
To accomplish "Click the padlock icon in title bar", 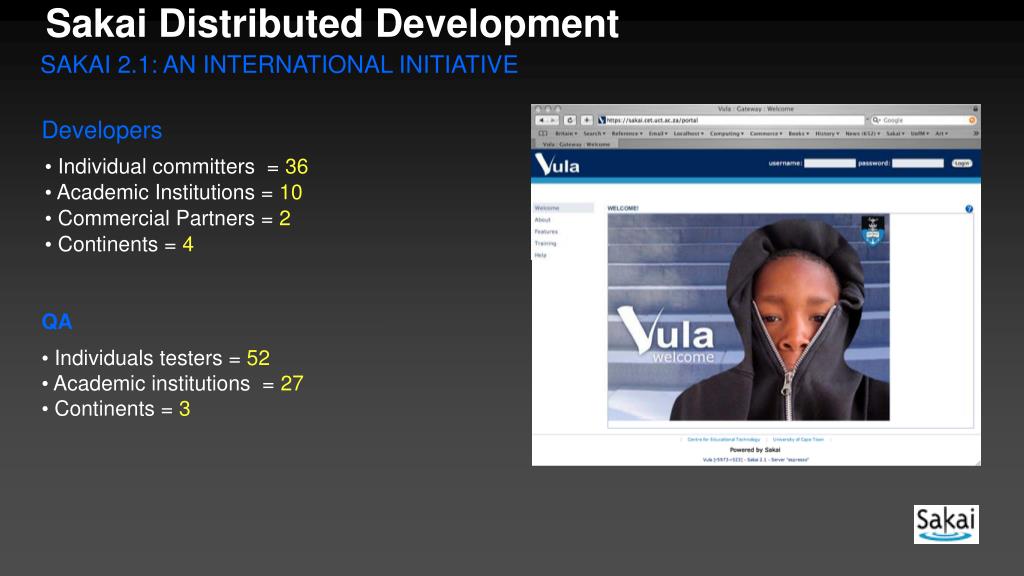I will click(x=976, y=109).
